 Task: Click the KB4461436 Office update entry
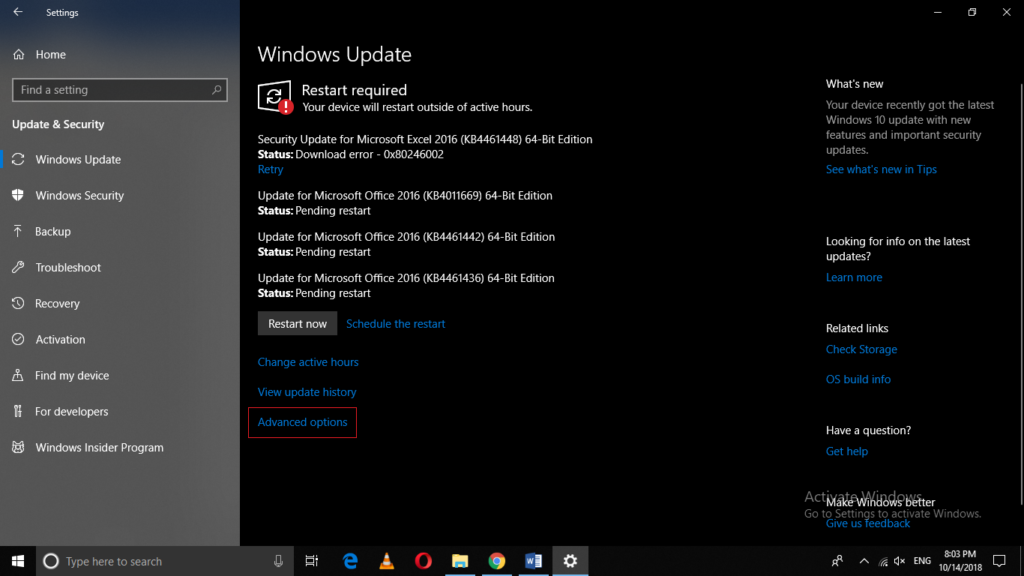406,285
